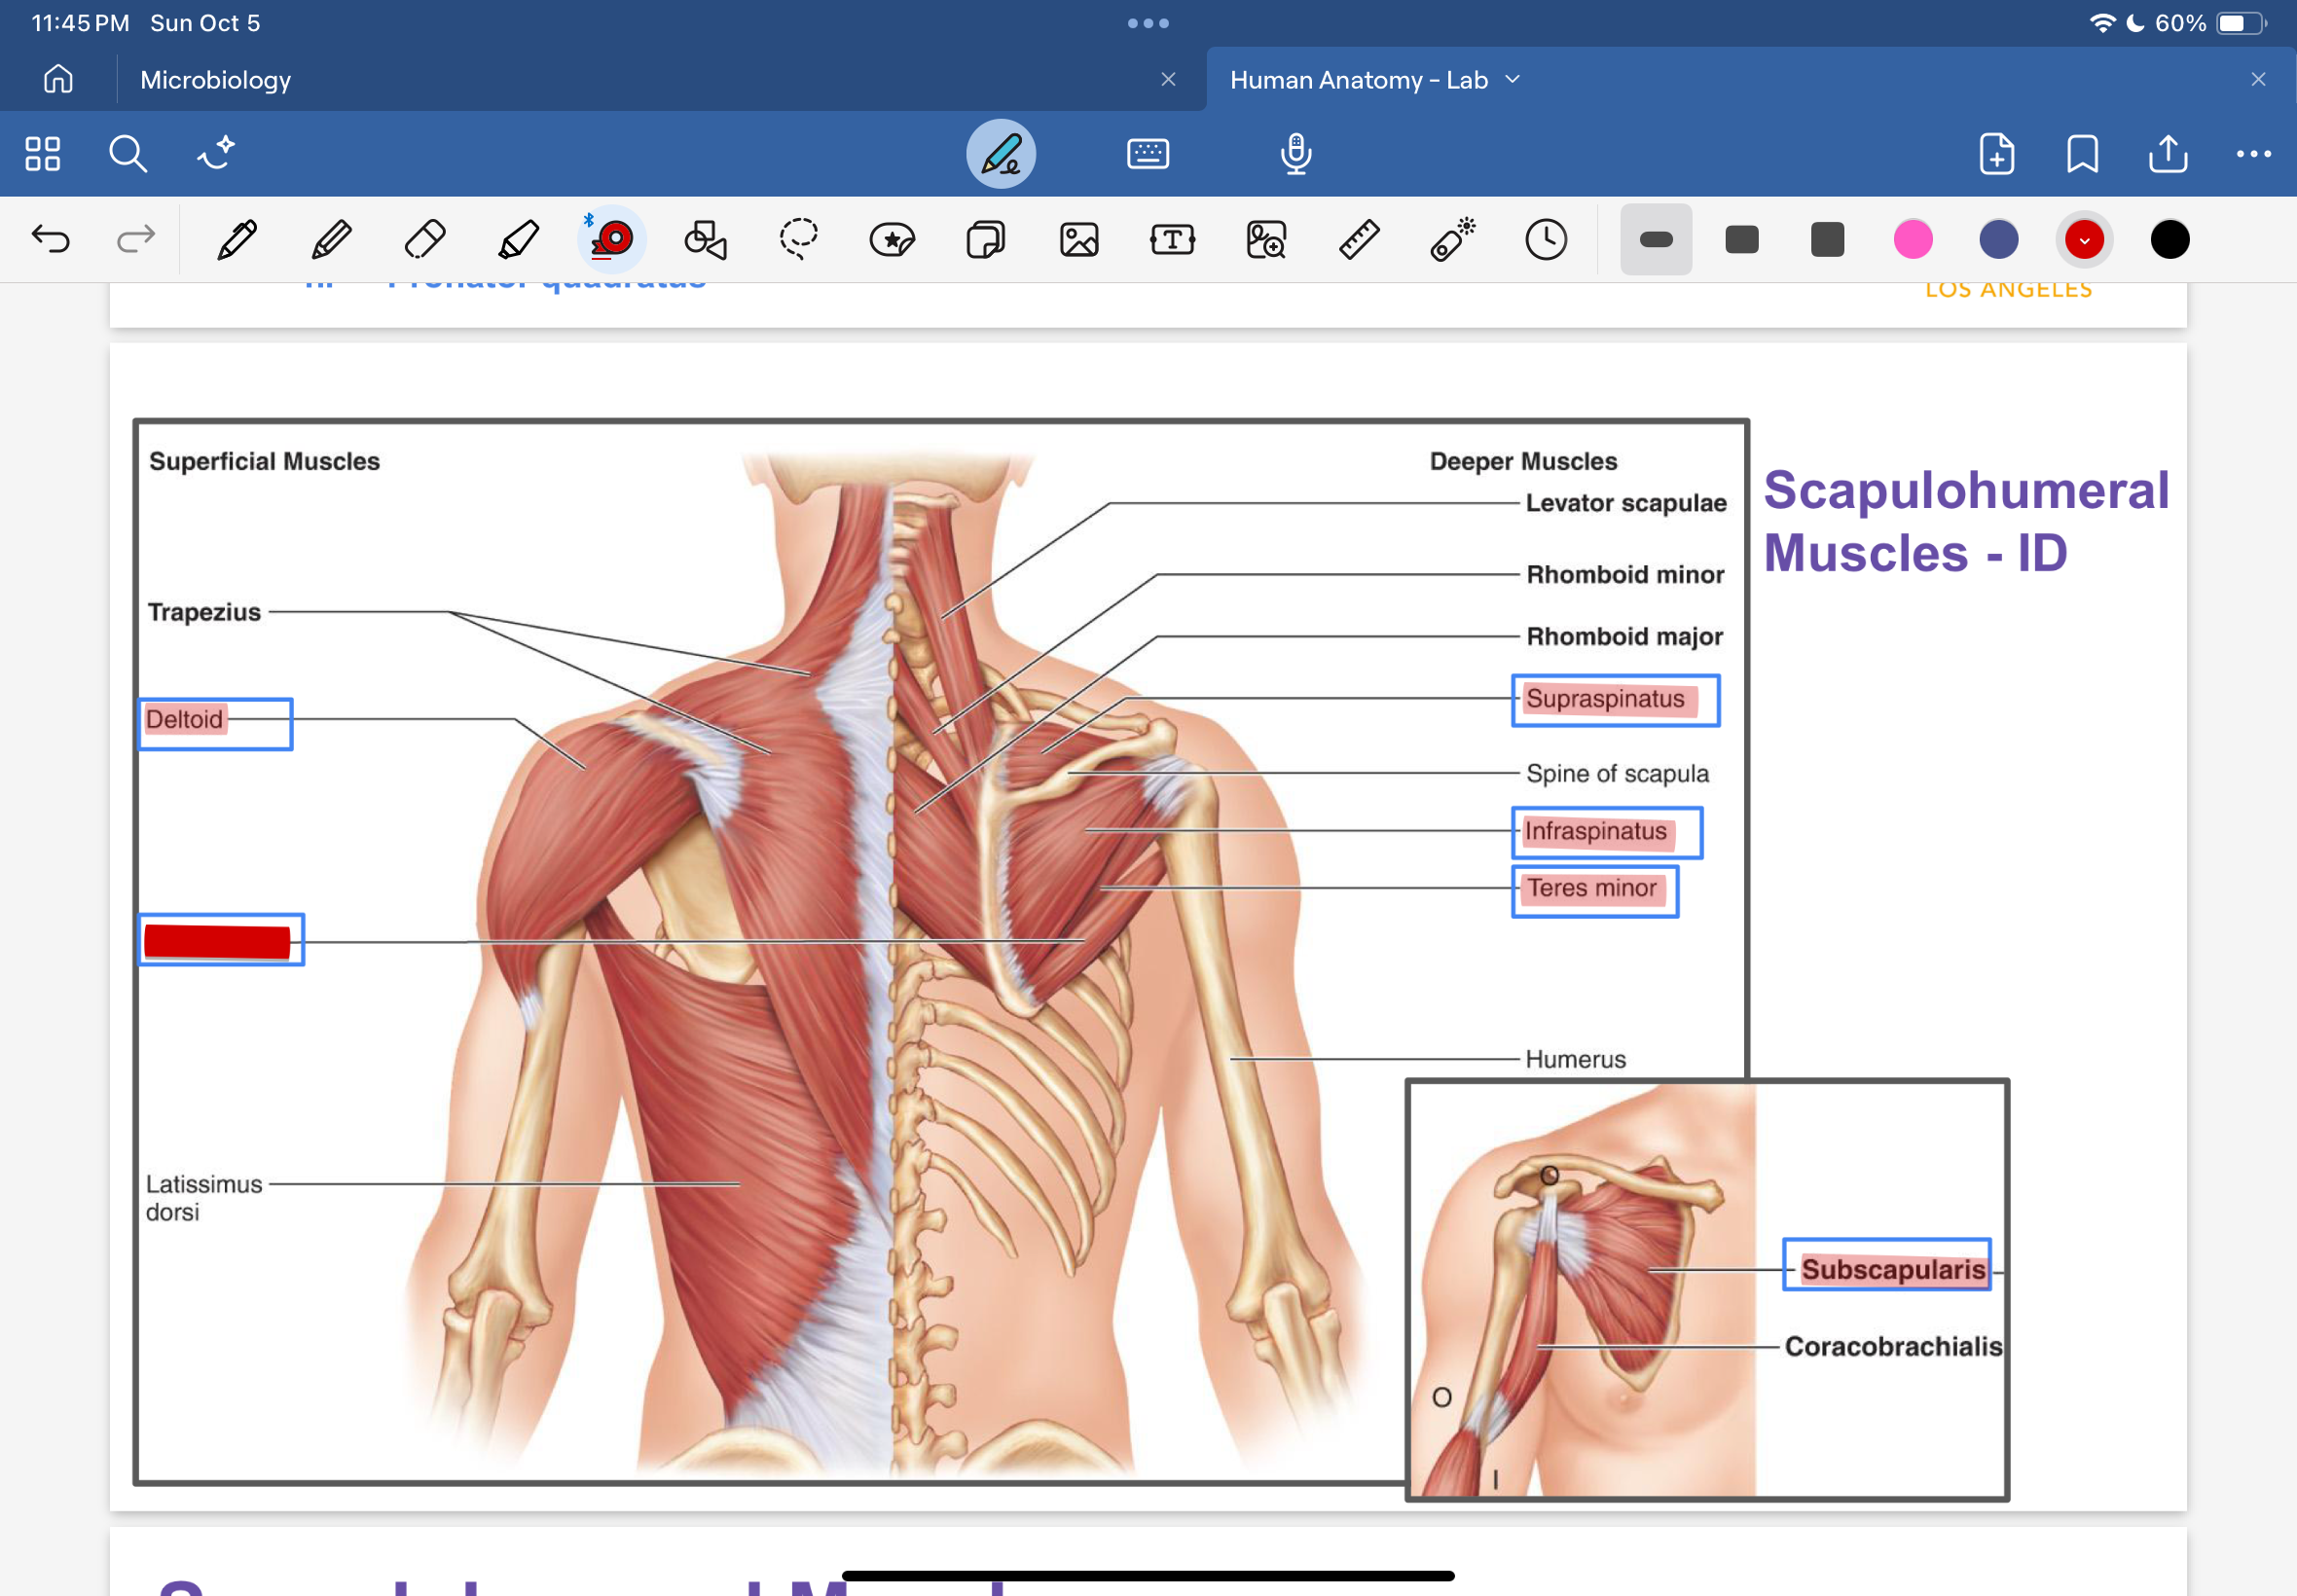Viewport: 2297px width, 1596px height.
Task: Toggle pen input mode
Action: (x=1000, y=154)
